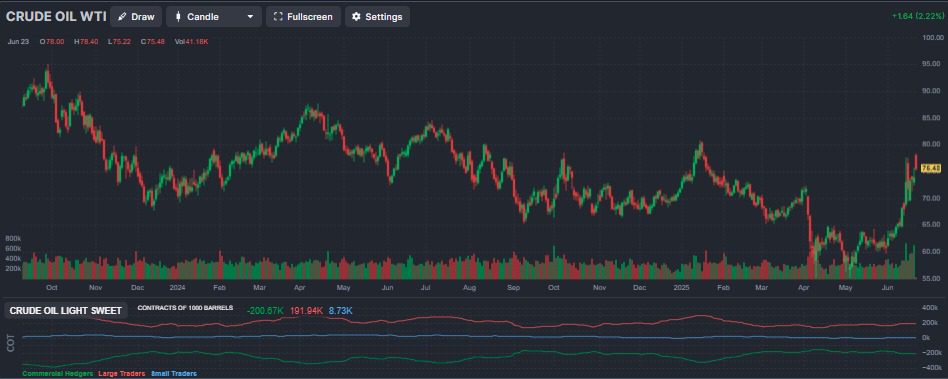Click the Fullscreen button label
Image resolution: width=948 pixels, height=379 pixels.
coord(310,17)
